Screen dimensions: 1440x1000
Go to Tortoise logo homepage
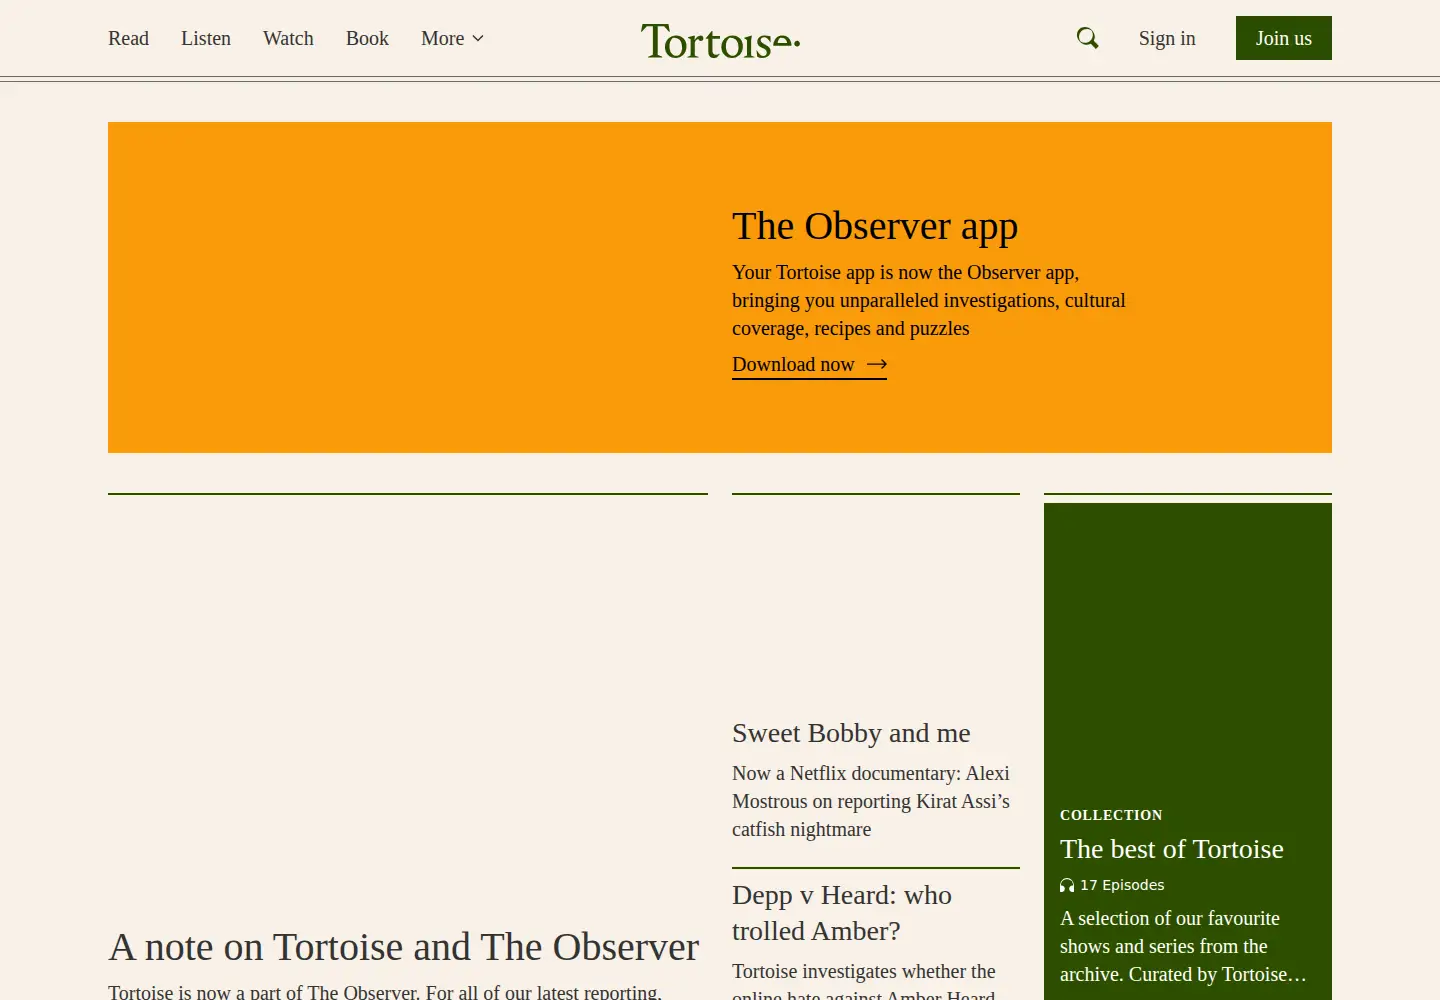click(720, 40)
